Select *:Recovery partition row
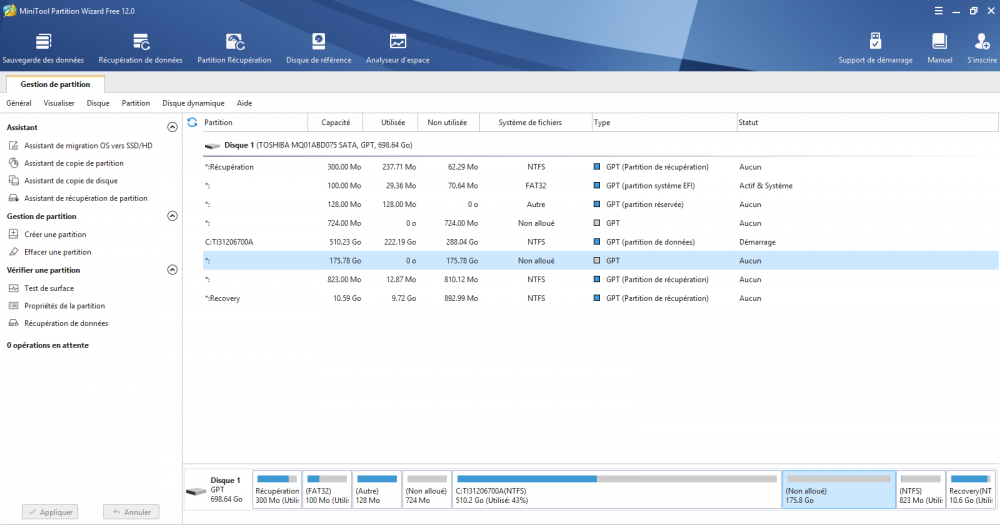 point(600,298)
